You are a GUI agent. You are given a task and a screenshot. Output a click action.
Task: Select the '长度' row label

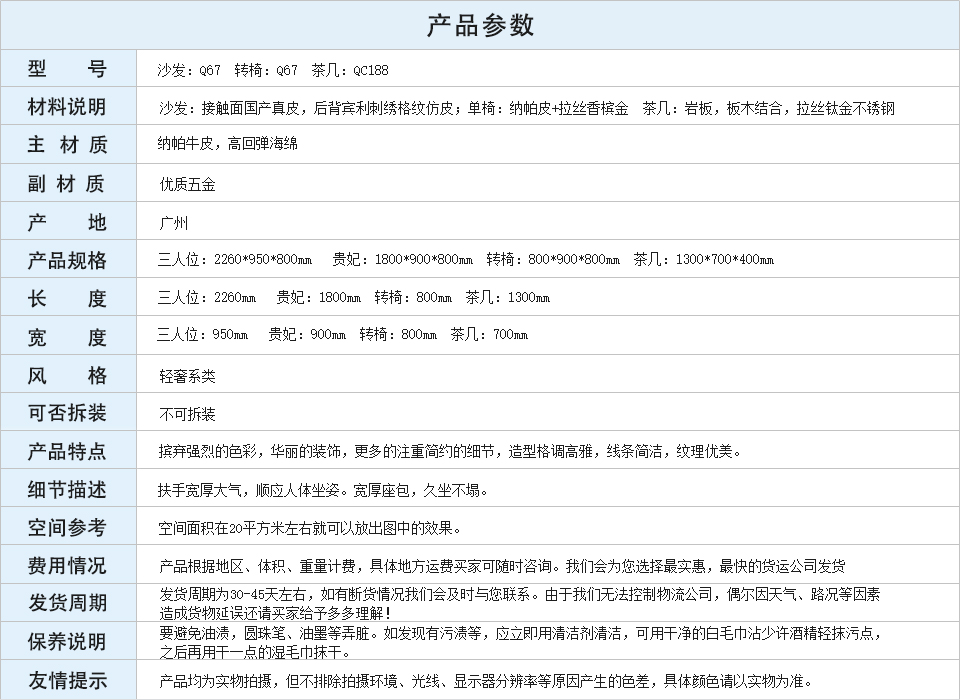coord(67,298)
